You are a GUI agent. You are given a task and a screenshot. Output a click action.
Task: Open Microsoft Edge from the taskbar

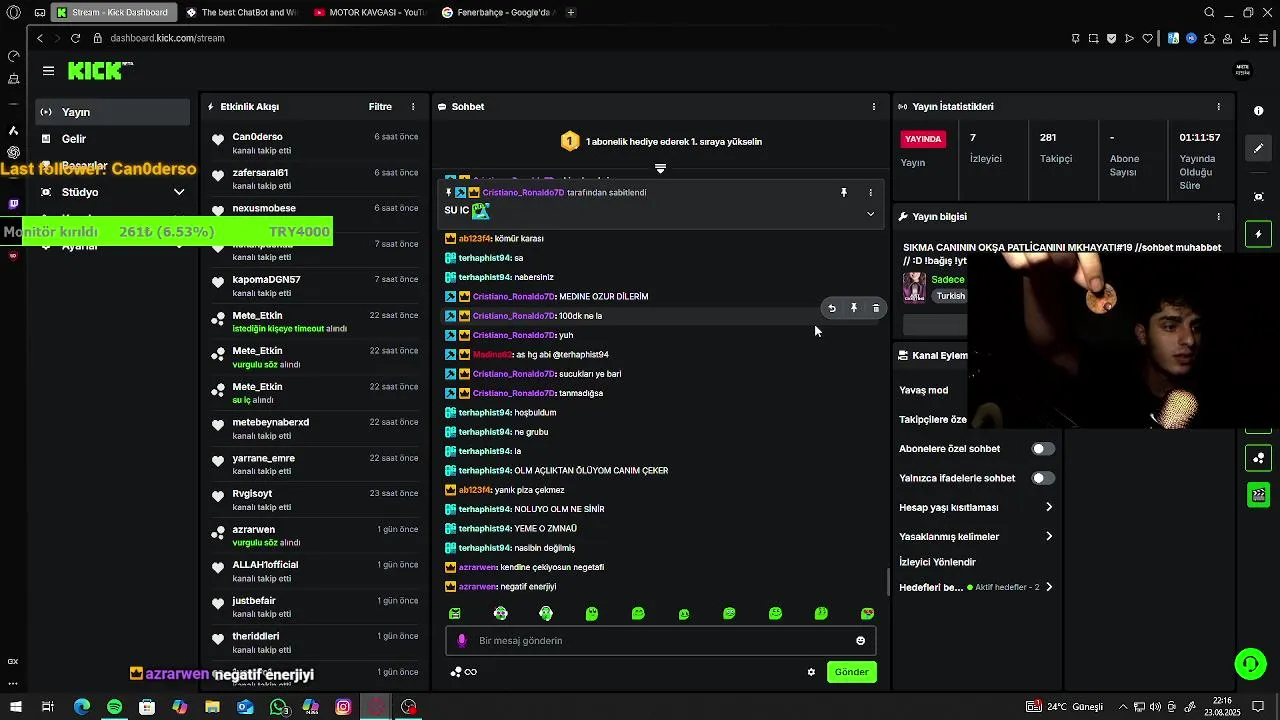(x=82, y=707)
